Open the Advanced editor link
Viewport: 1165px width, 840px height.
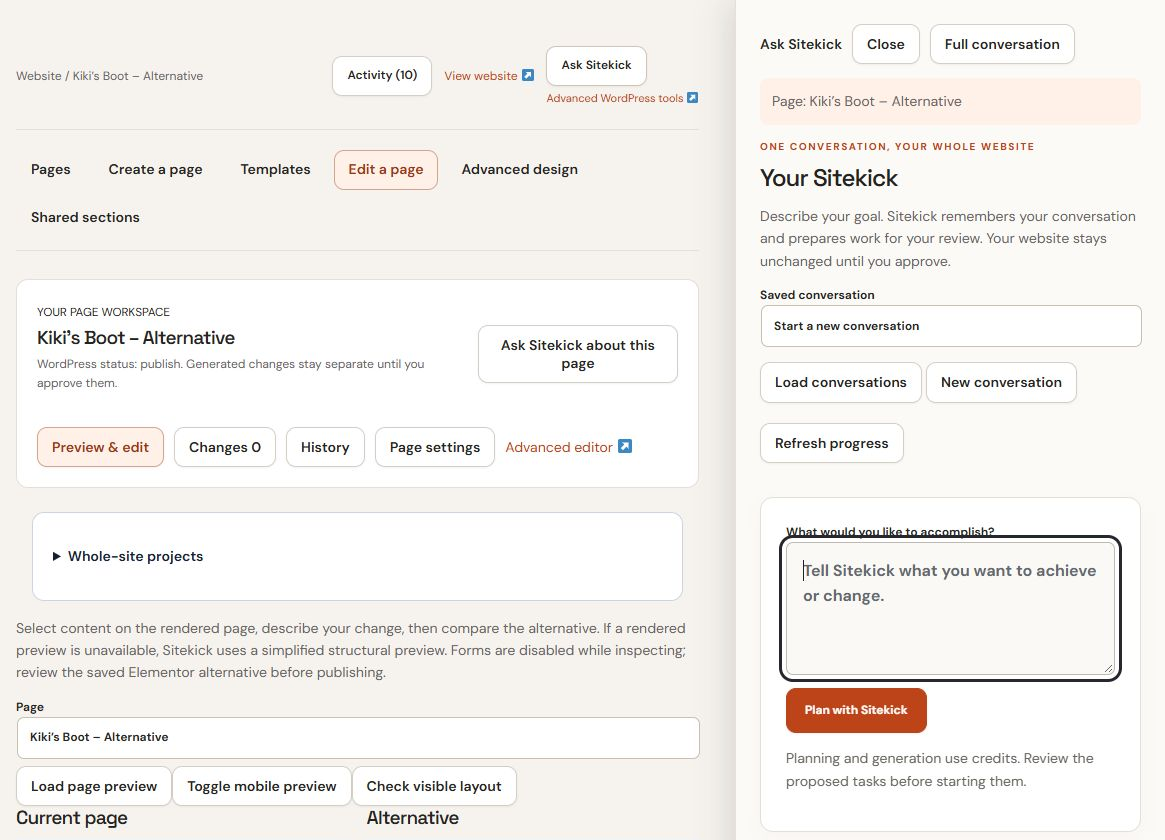[559, 447]
